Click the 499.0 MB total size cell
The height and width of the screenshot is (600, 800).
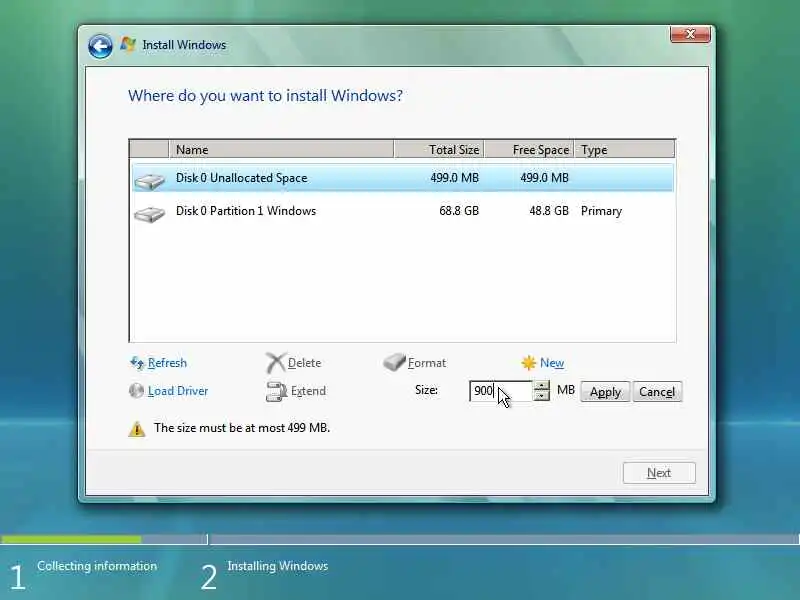(x=454, y=178)
